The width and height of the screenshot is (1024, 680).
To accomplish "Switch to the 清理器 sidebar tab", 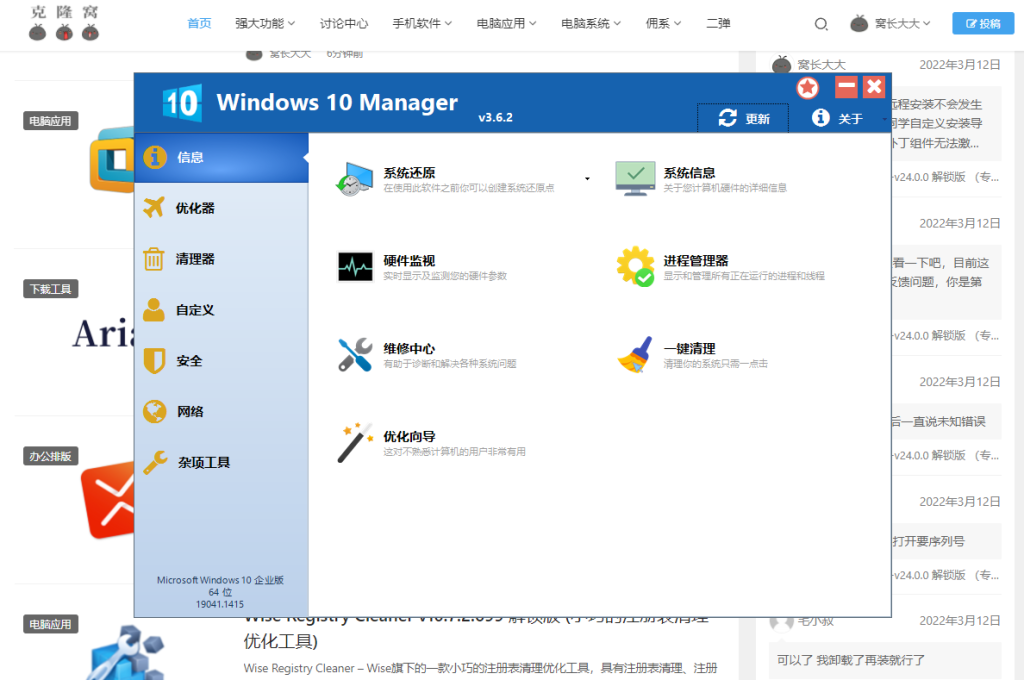I will coord(221,259).
